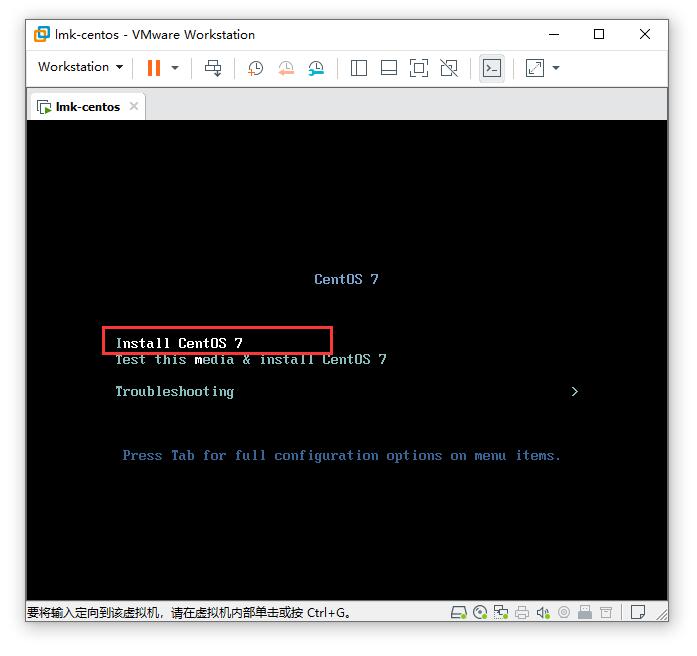Revert the VM to a snapshot
This screenshot has height=656, width=697.
[286, 68]
